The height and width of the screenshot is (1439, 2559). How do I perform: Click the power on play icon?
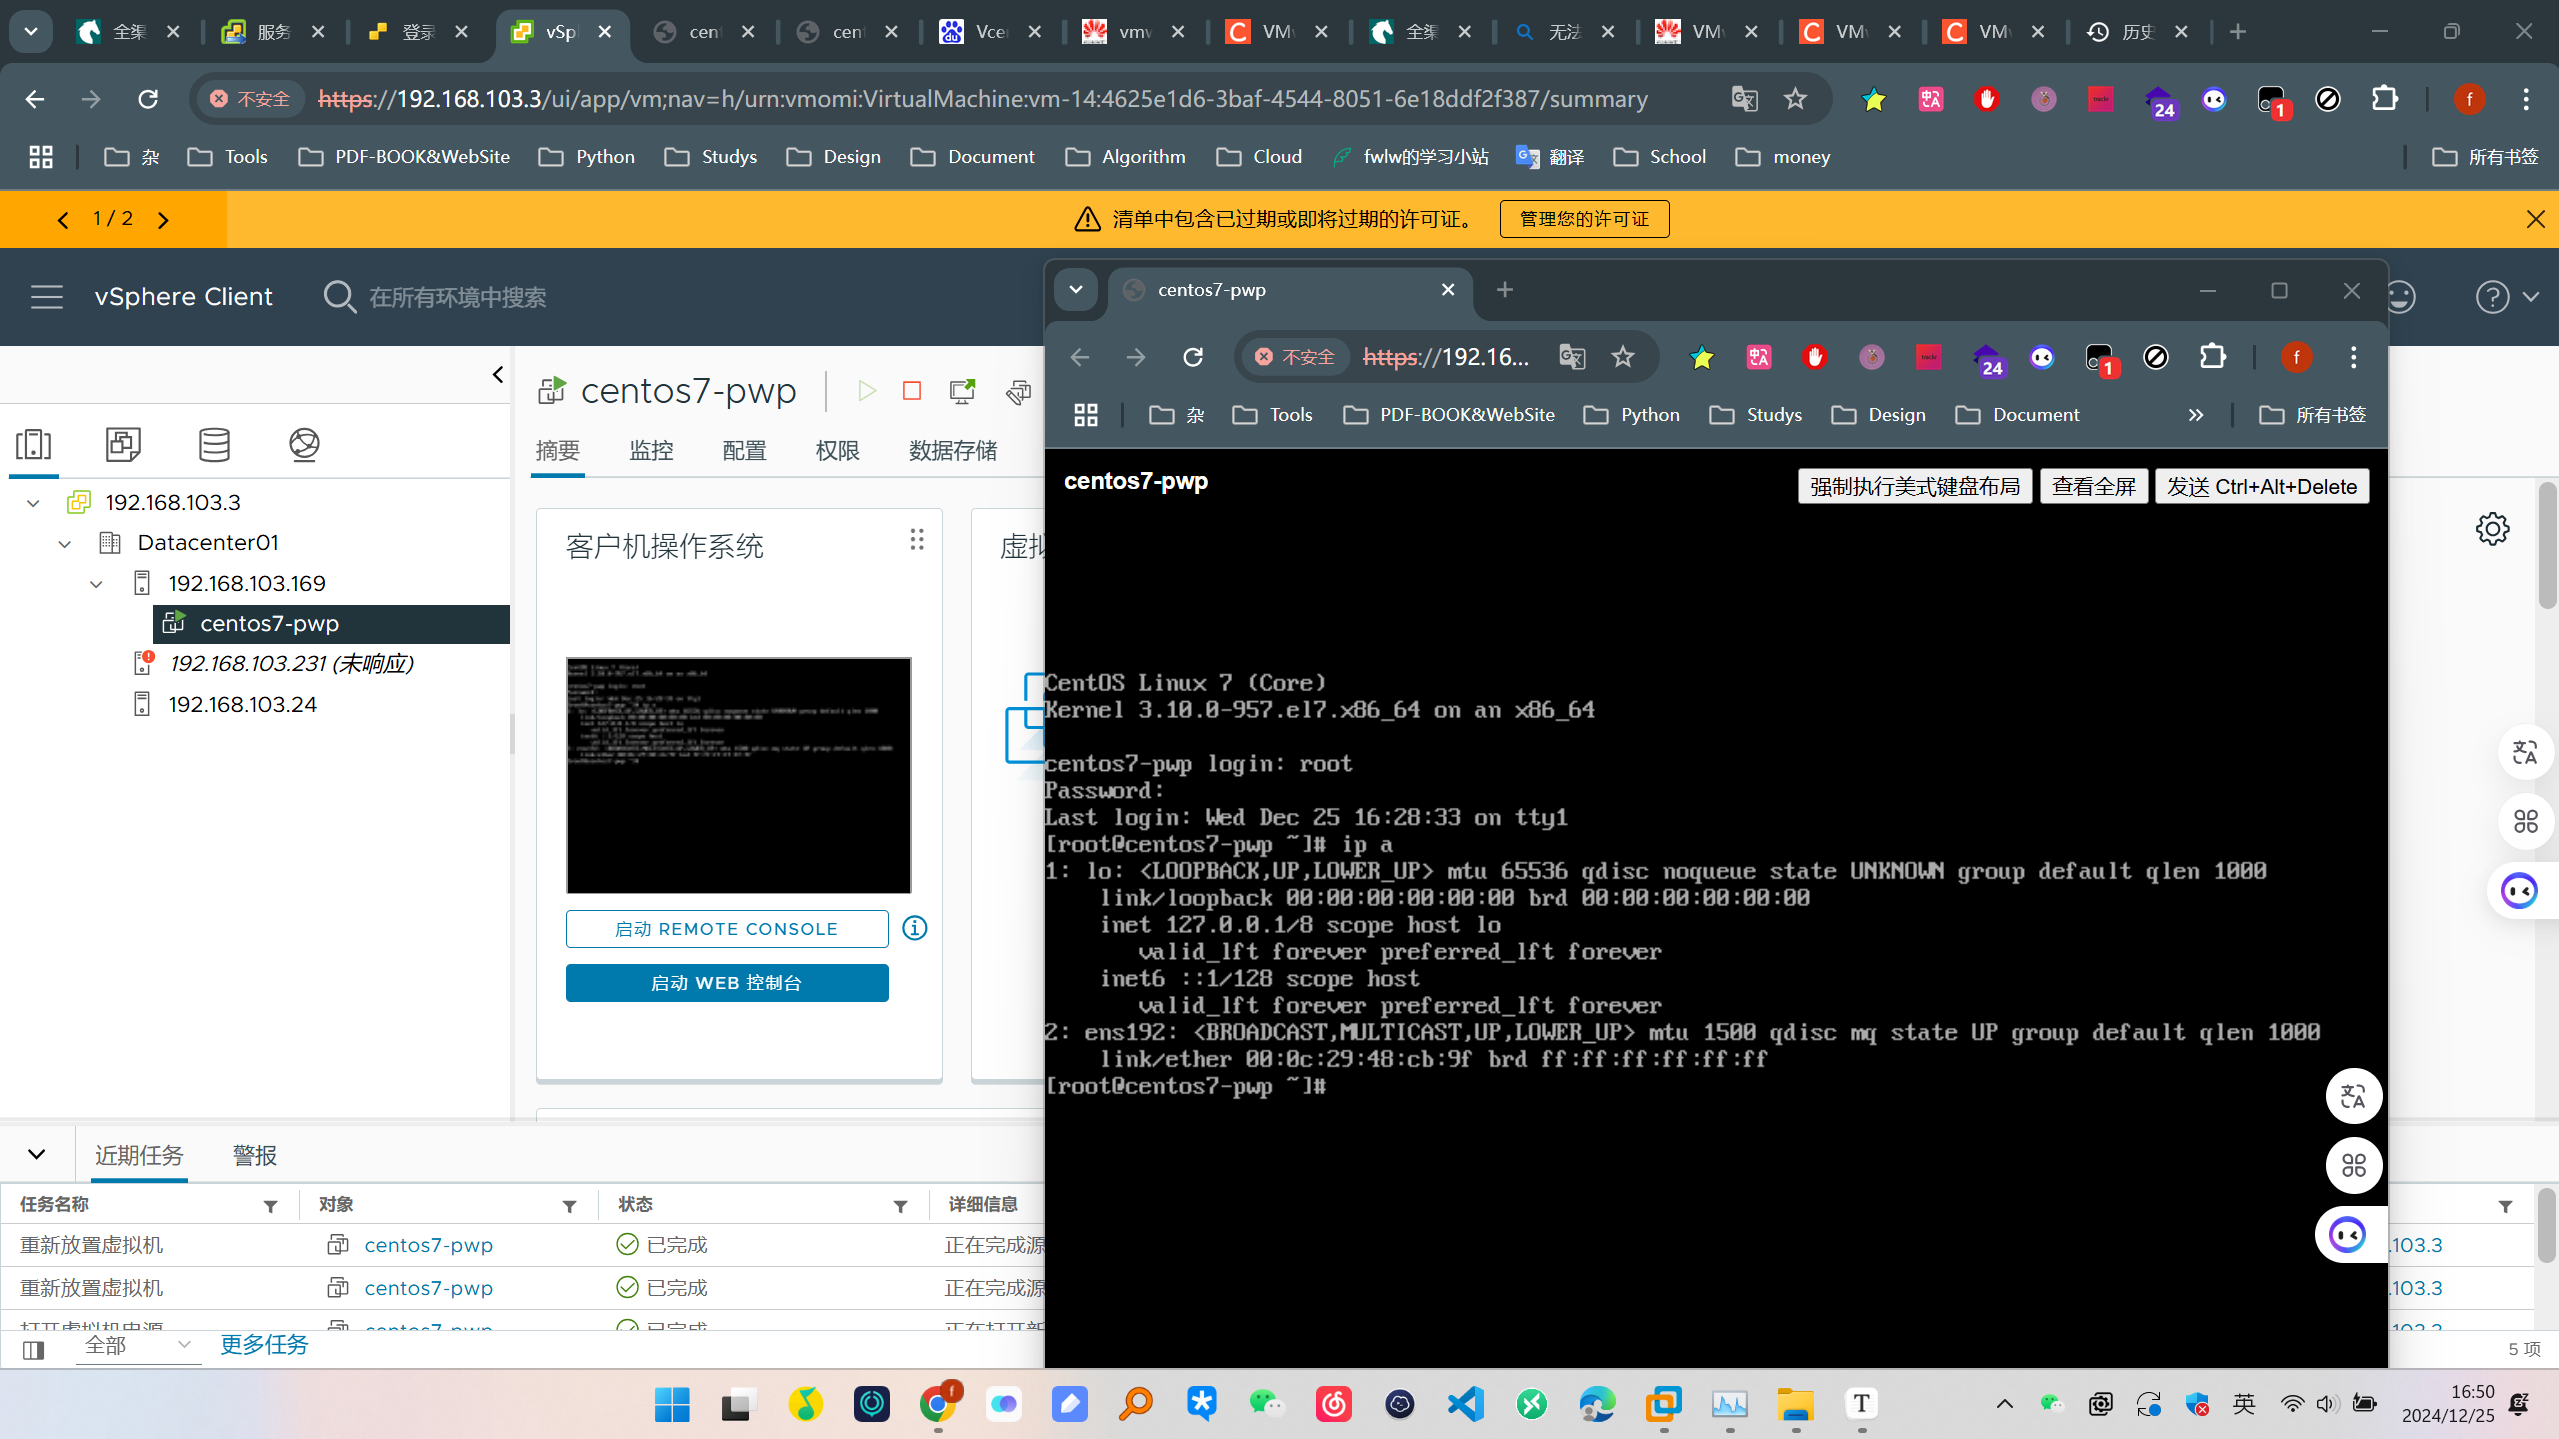tap(866, 390)
